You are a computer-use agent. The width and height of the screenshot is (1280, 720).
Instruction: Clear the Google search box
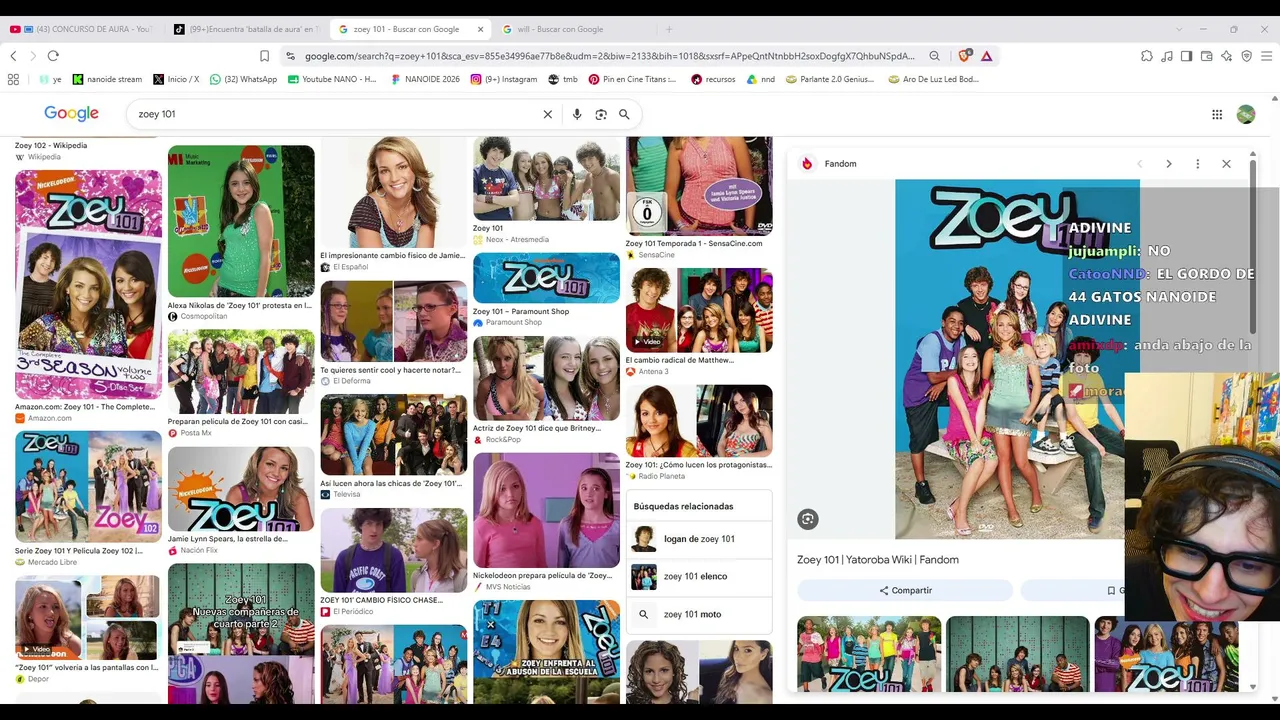pyautogui.click(x=547, y=114)
